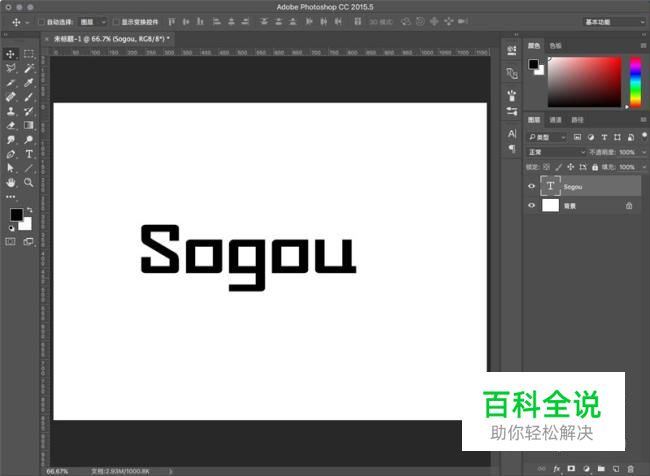
Task: Select the Gradient tool
Action: click(29, 126)
